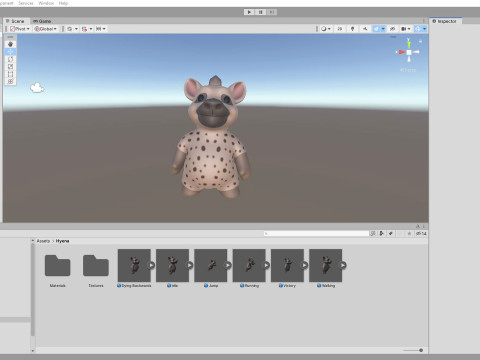
Task: Open the Services menu
Action: pyautogui.click(x=26, y=3)
